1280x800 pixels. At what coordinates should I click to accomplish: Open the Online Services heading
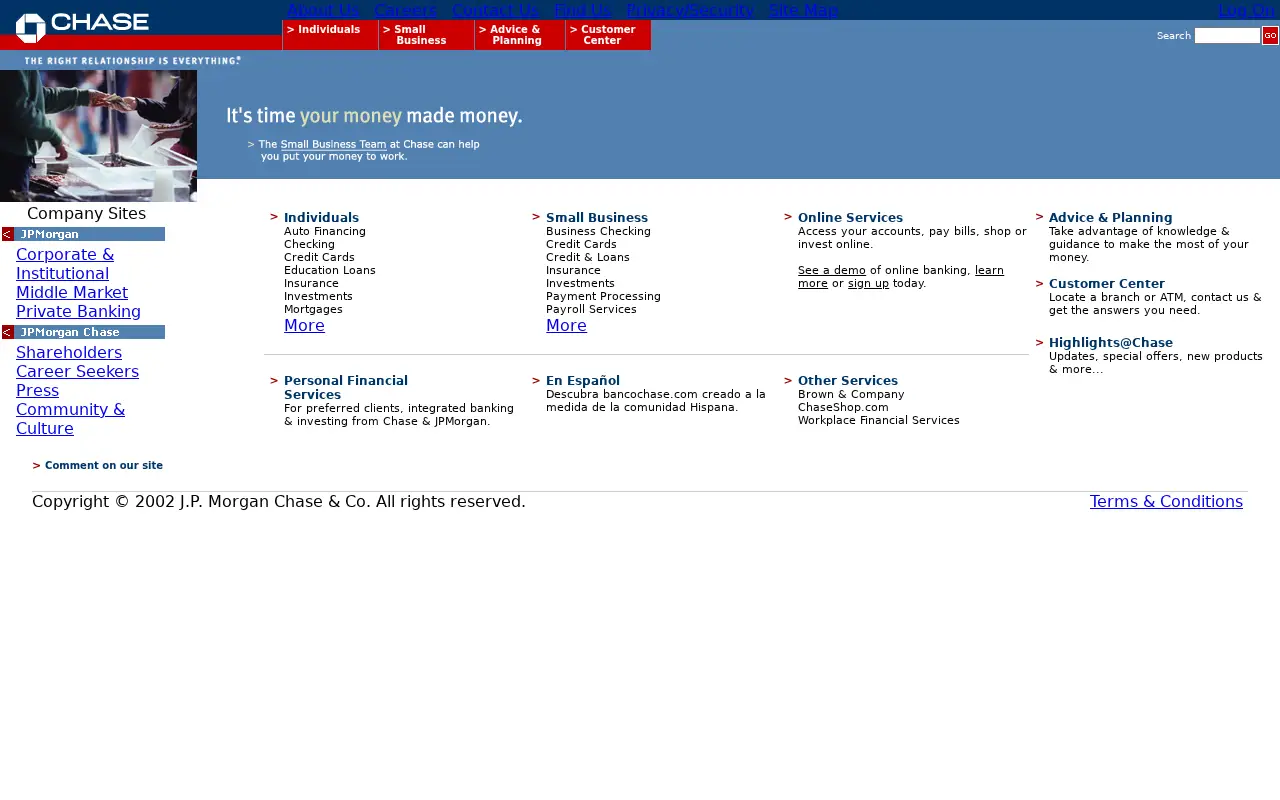click(x=850, y=218)
